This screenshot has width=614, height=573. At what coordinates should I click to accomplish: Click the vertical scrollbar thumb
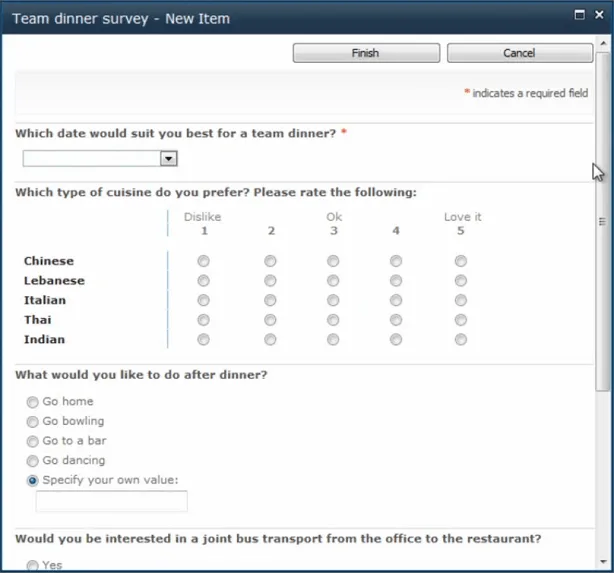point(603,221)
